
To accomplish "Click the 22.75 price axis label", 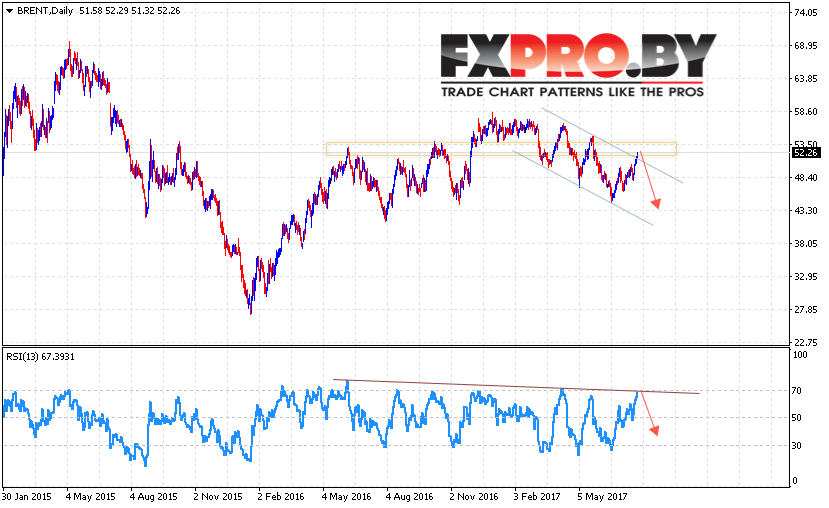I will 806,343.
